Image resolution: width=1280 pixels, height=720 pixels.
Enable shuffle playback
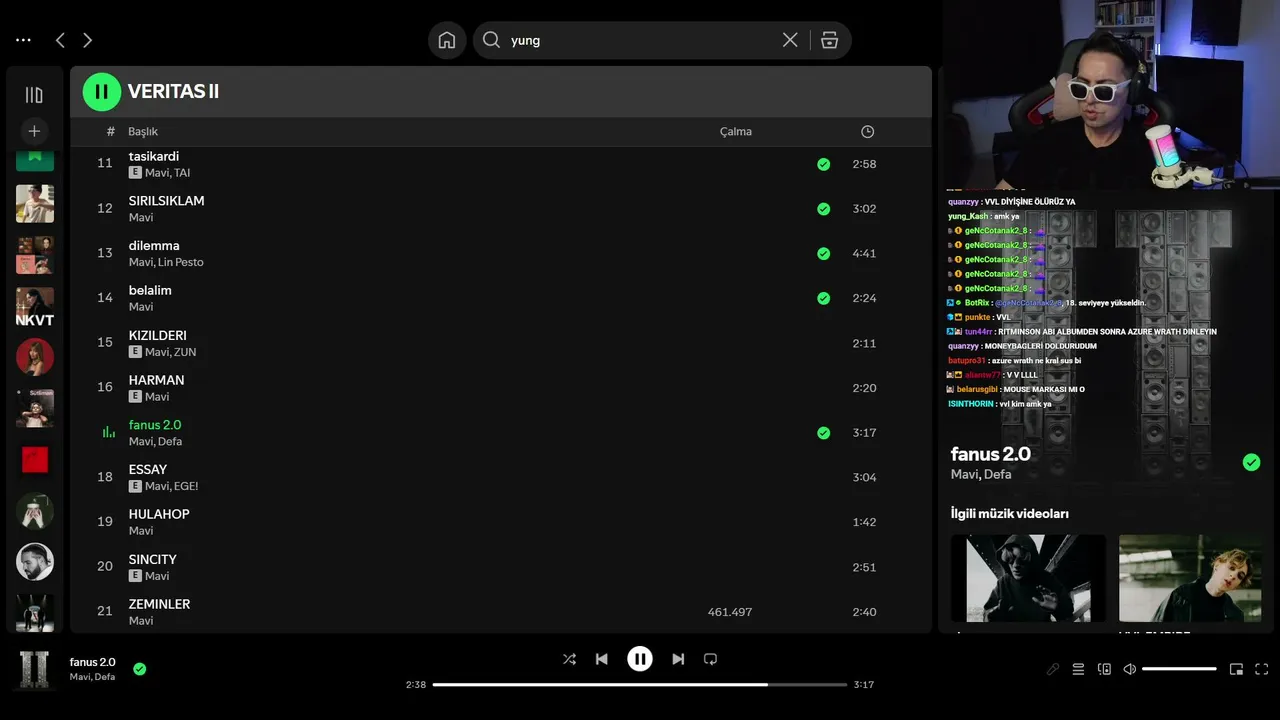569,659
